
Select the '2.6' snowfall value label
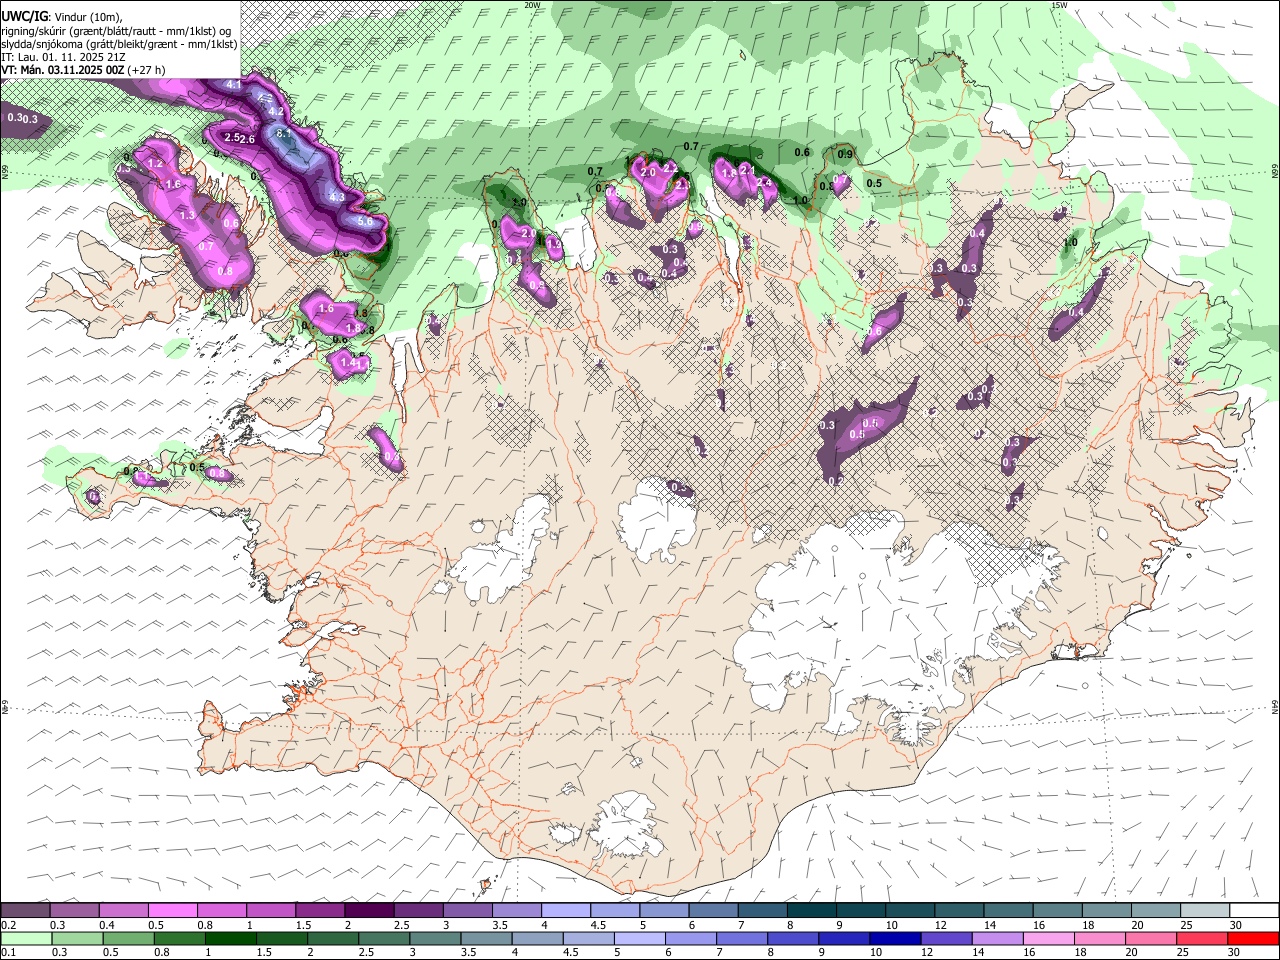click(248, 138)
